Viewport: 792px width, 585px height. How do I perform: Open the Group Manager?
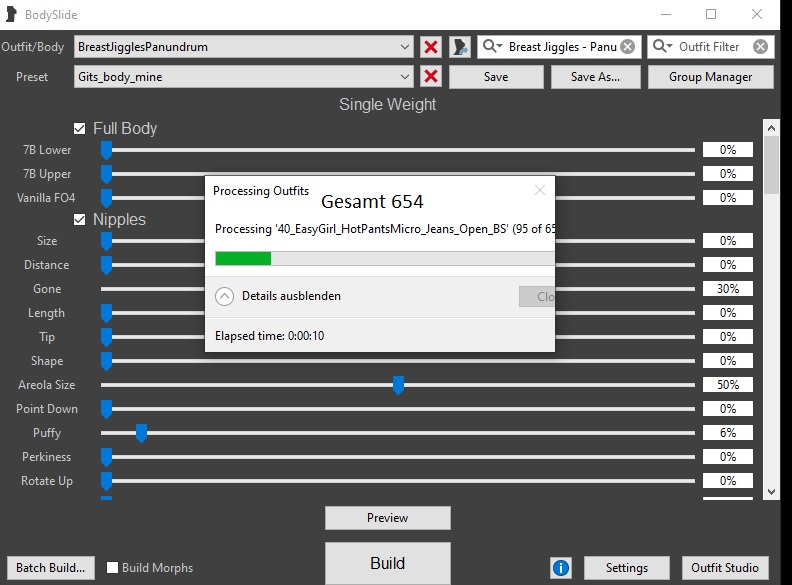click(712, 77)
